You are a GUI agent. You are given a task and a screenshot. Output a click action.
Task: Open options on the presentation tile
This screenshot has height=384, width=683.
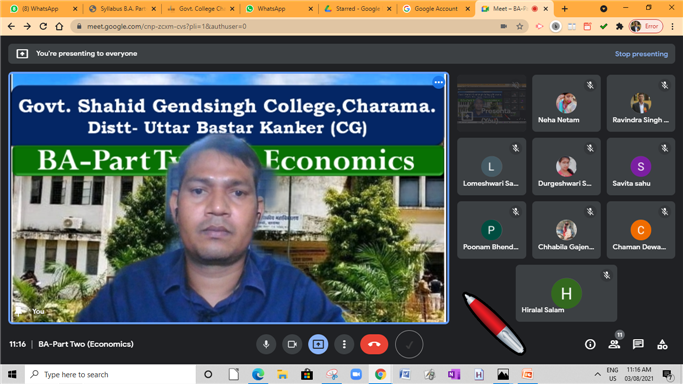[439, 82]
